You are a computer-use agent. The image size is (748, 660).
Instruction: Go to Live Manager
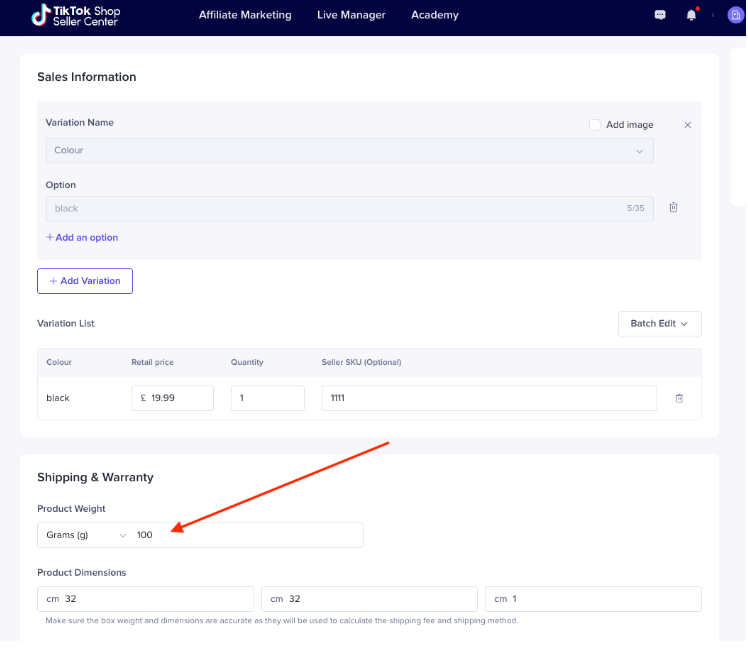(x=351, y=15)
